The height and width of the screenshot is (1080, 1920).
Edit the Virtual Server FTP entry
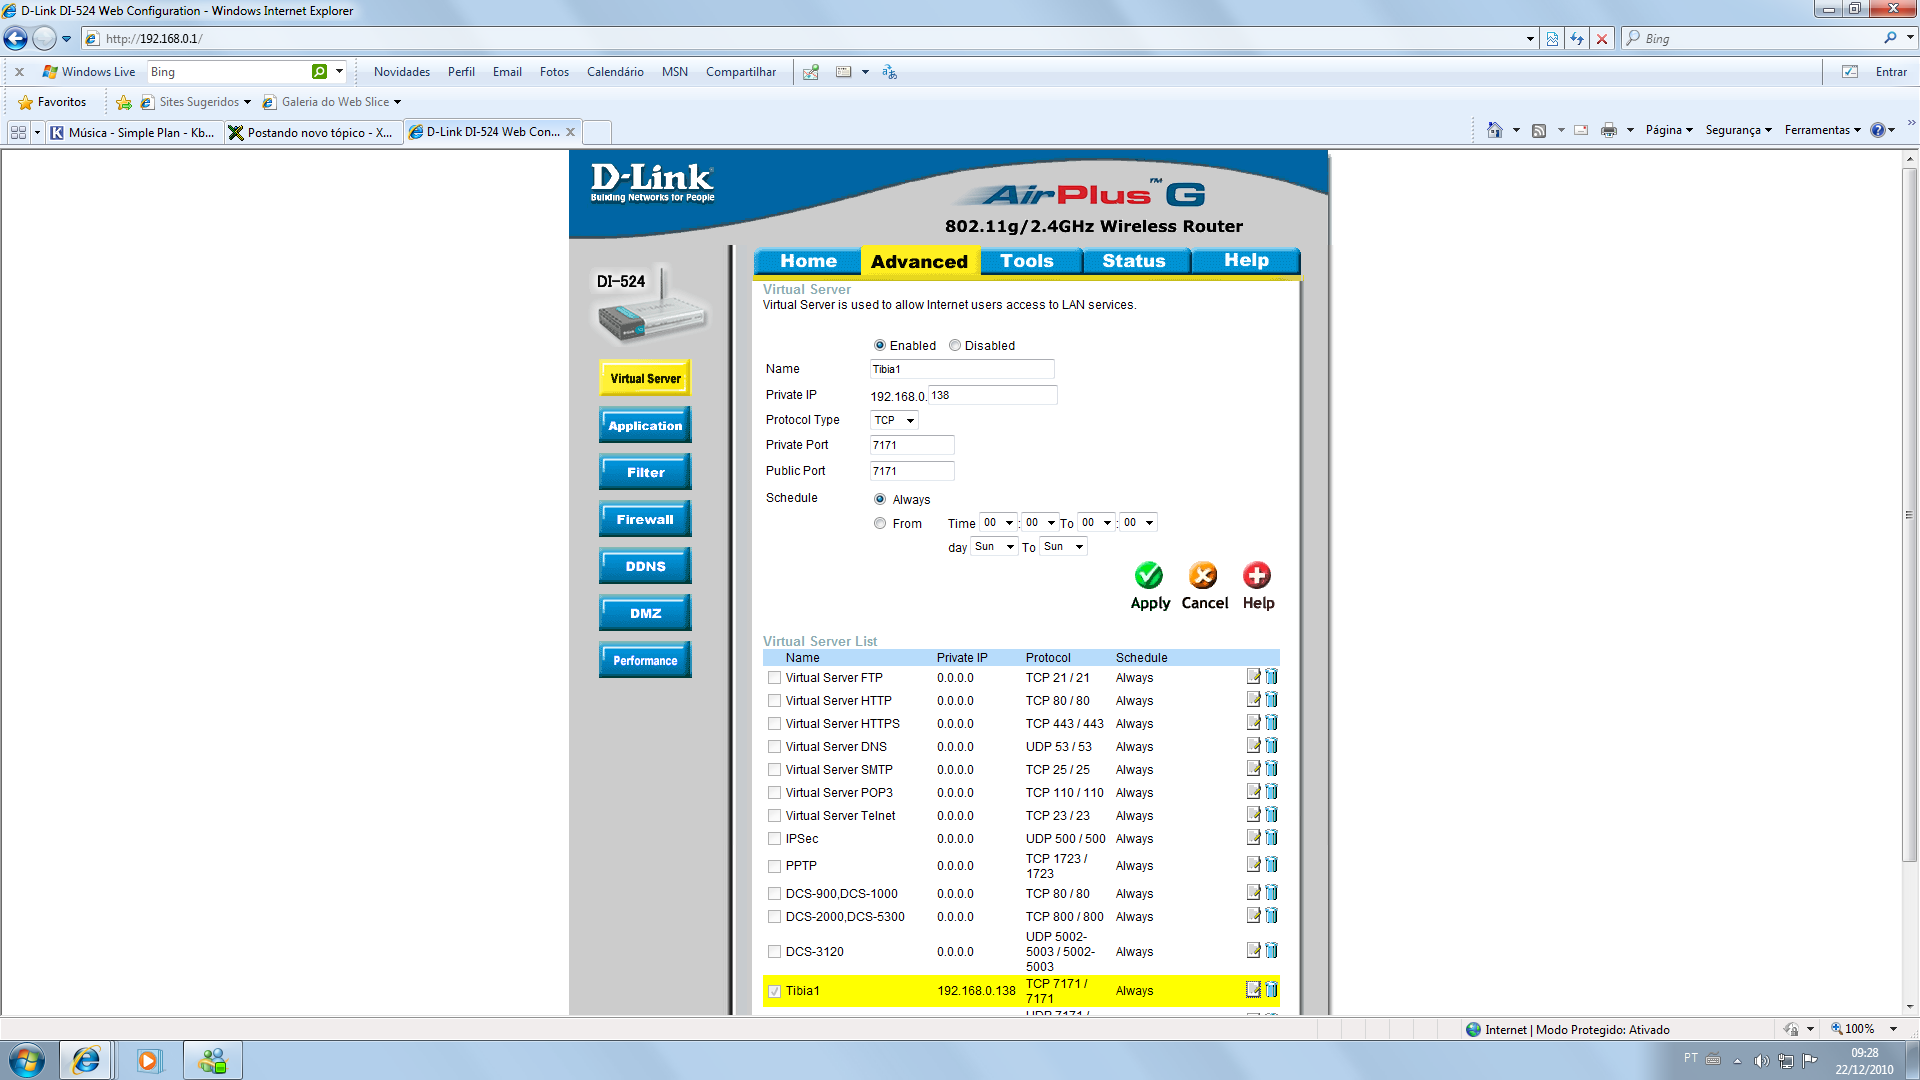tap(1253, 676)
